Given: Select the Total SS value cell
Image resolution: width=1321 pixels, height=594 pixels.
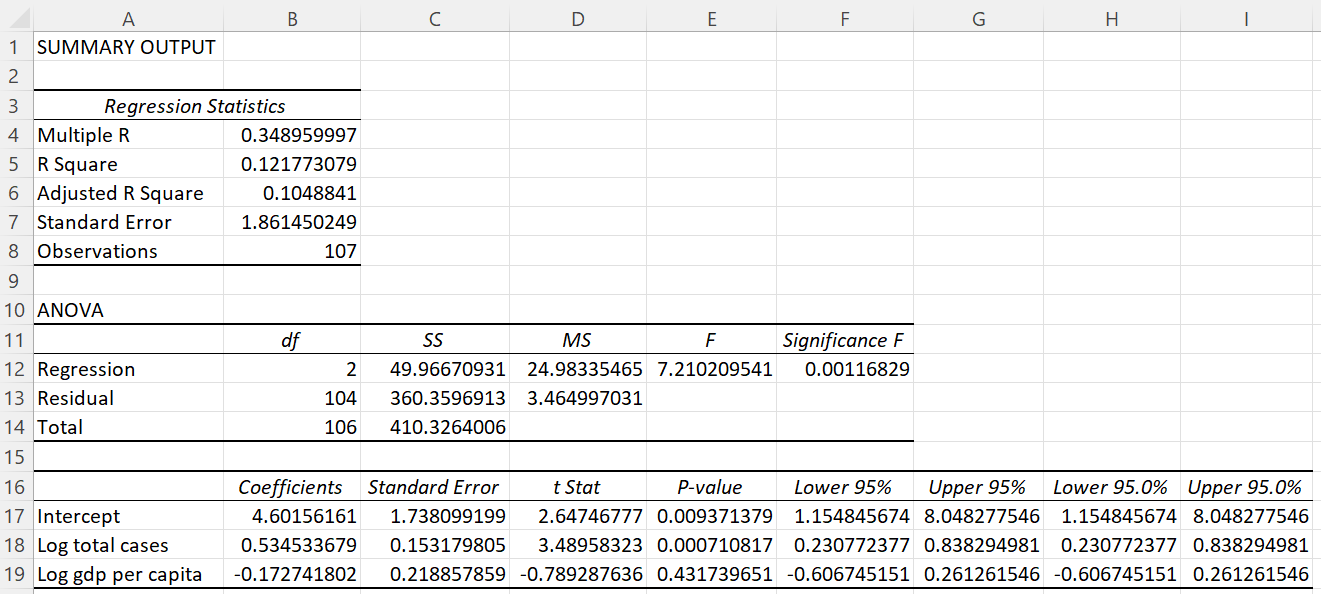Looking at the screenshot, I should (x=434, y=427).
